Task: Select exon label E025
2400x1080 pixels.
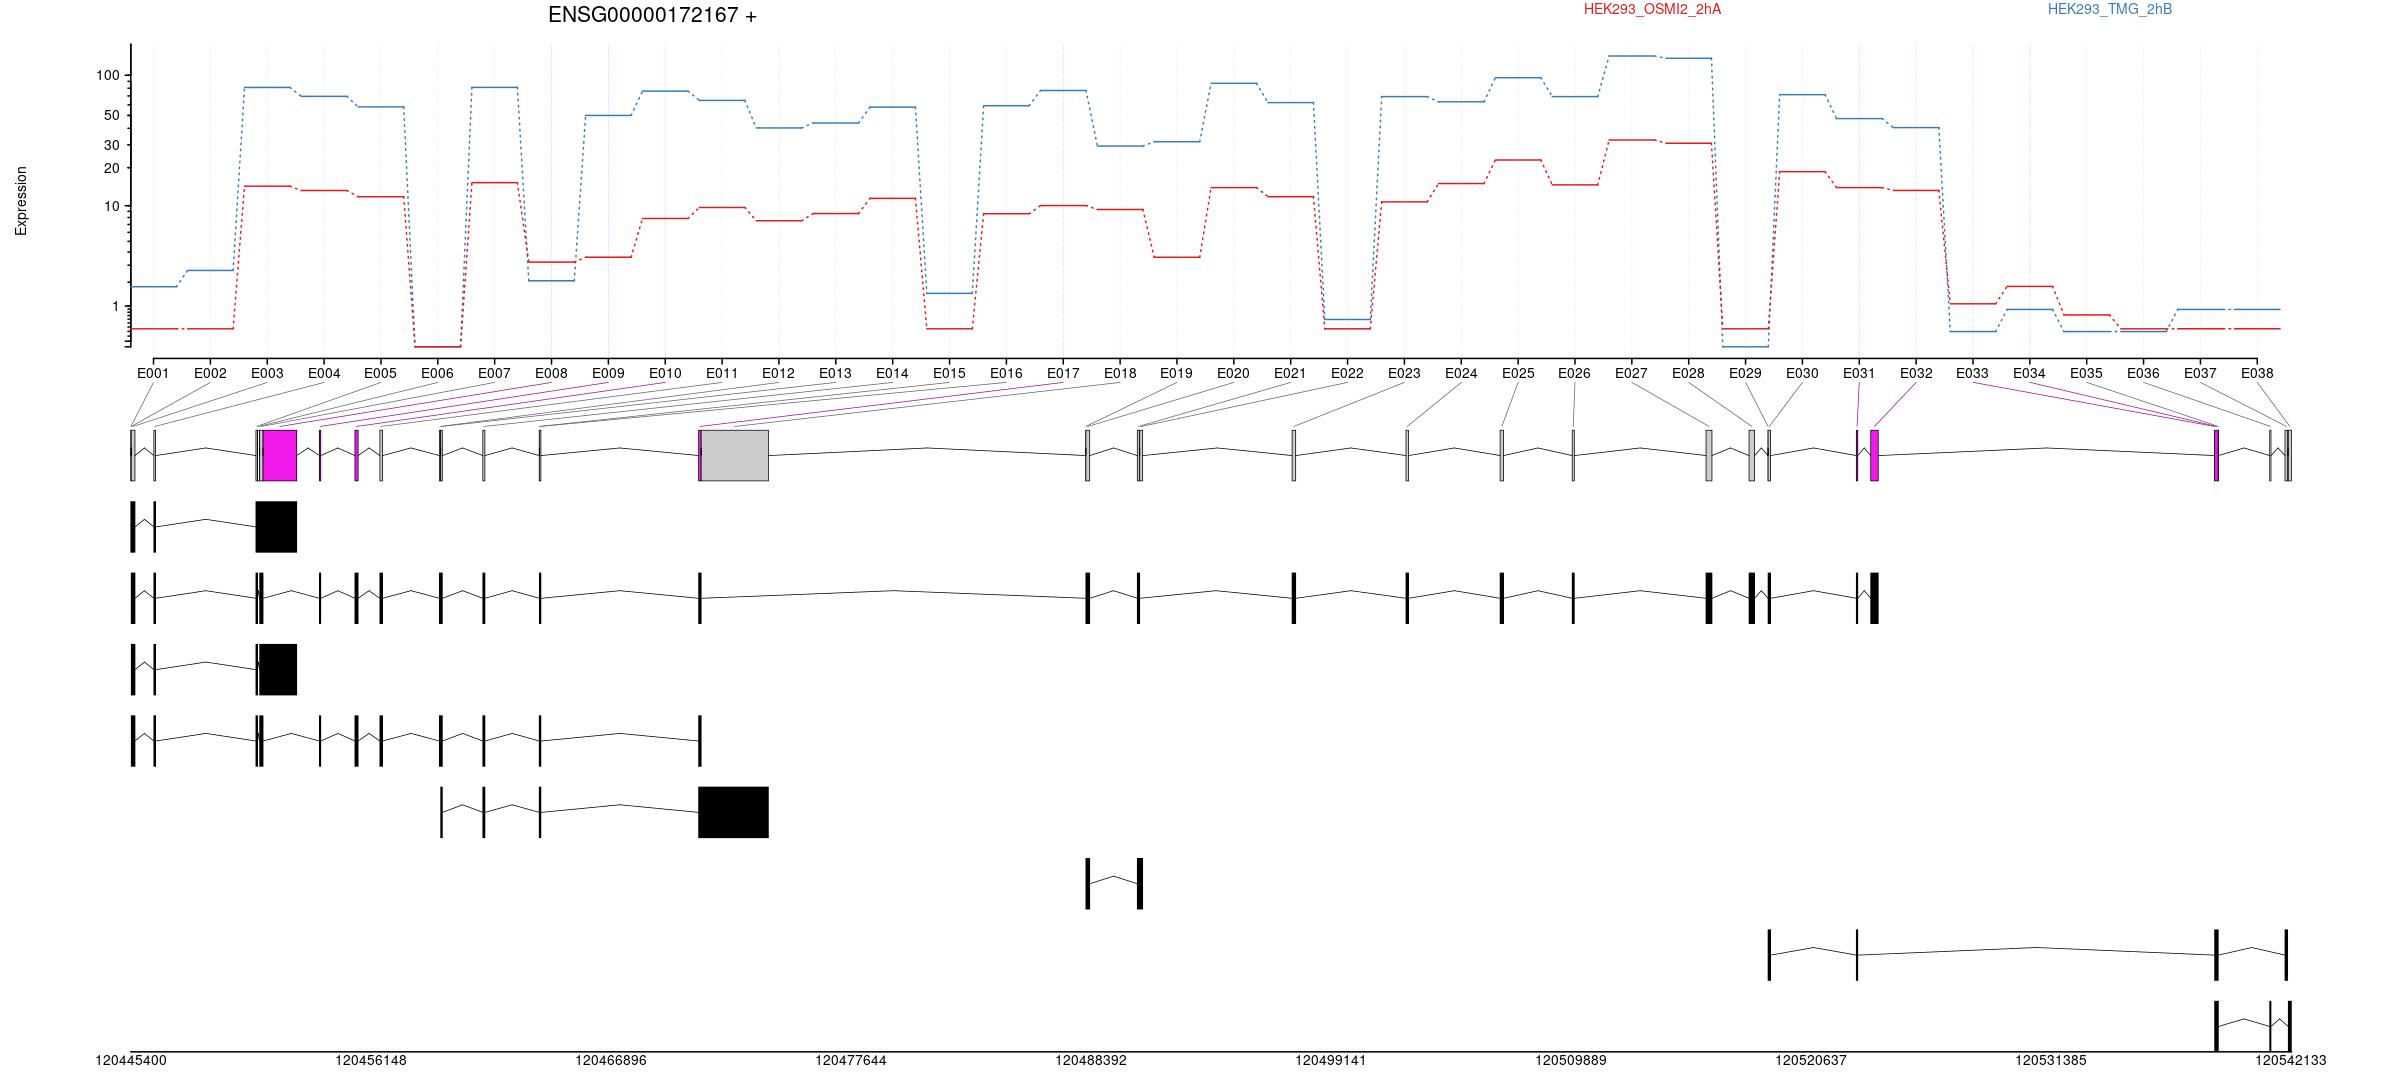Action: point(1518,373)
